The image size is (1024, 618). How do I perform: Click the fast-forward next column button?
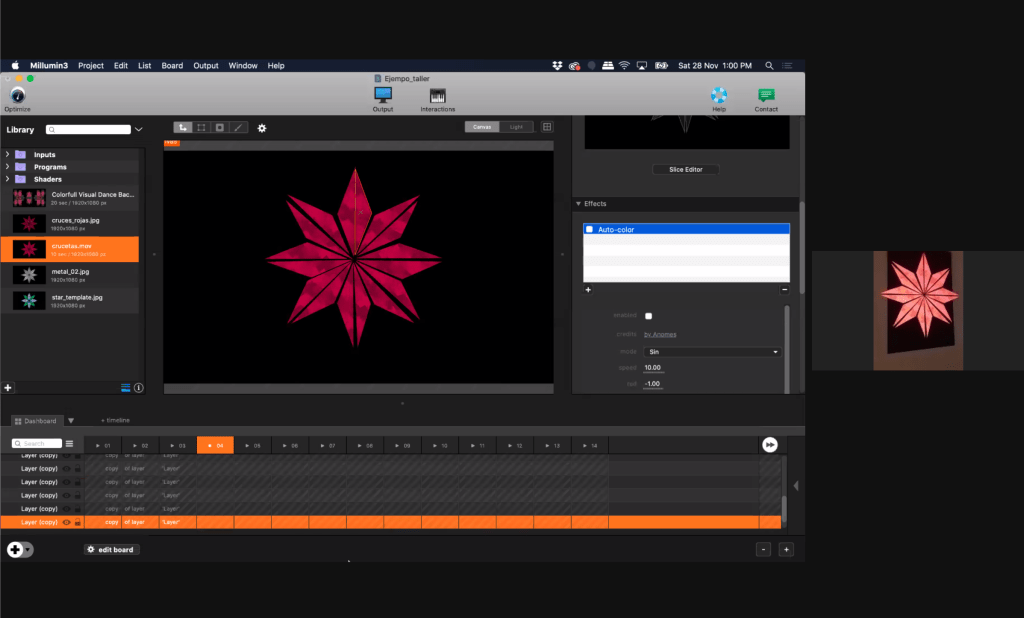(x=769, y=444)
